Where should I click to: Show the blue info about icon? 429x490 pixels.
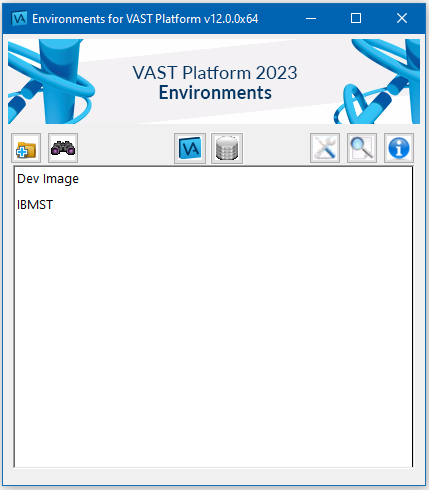click(399, 148)
